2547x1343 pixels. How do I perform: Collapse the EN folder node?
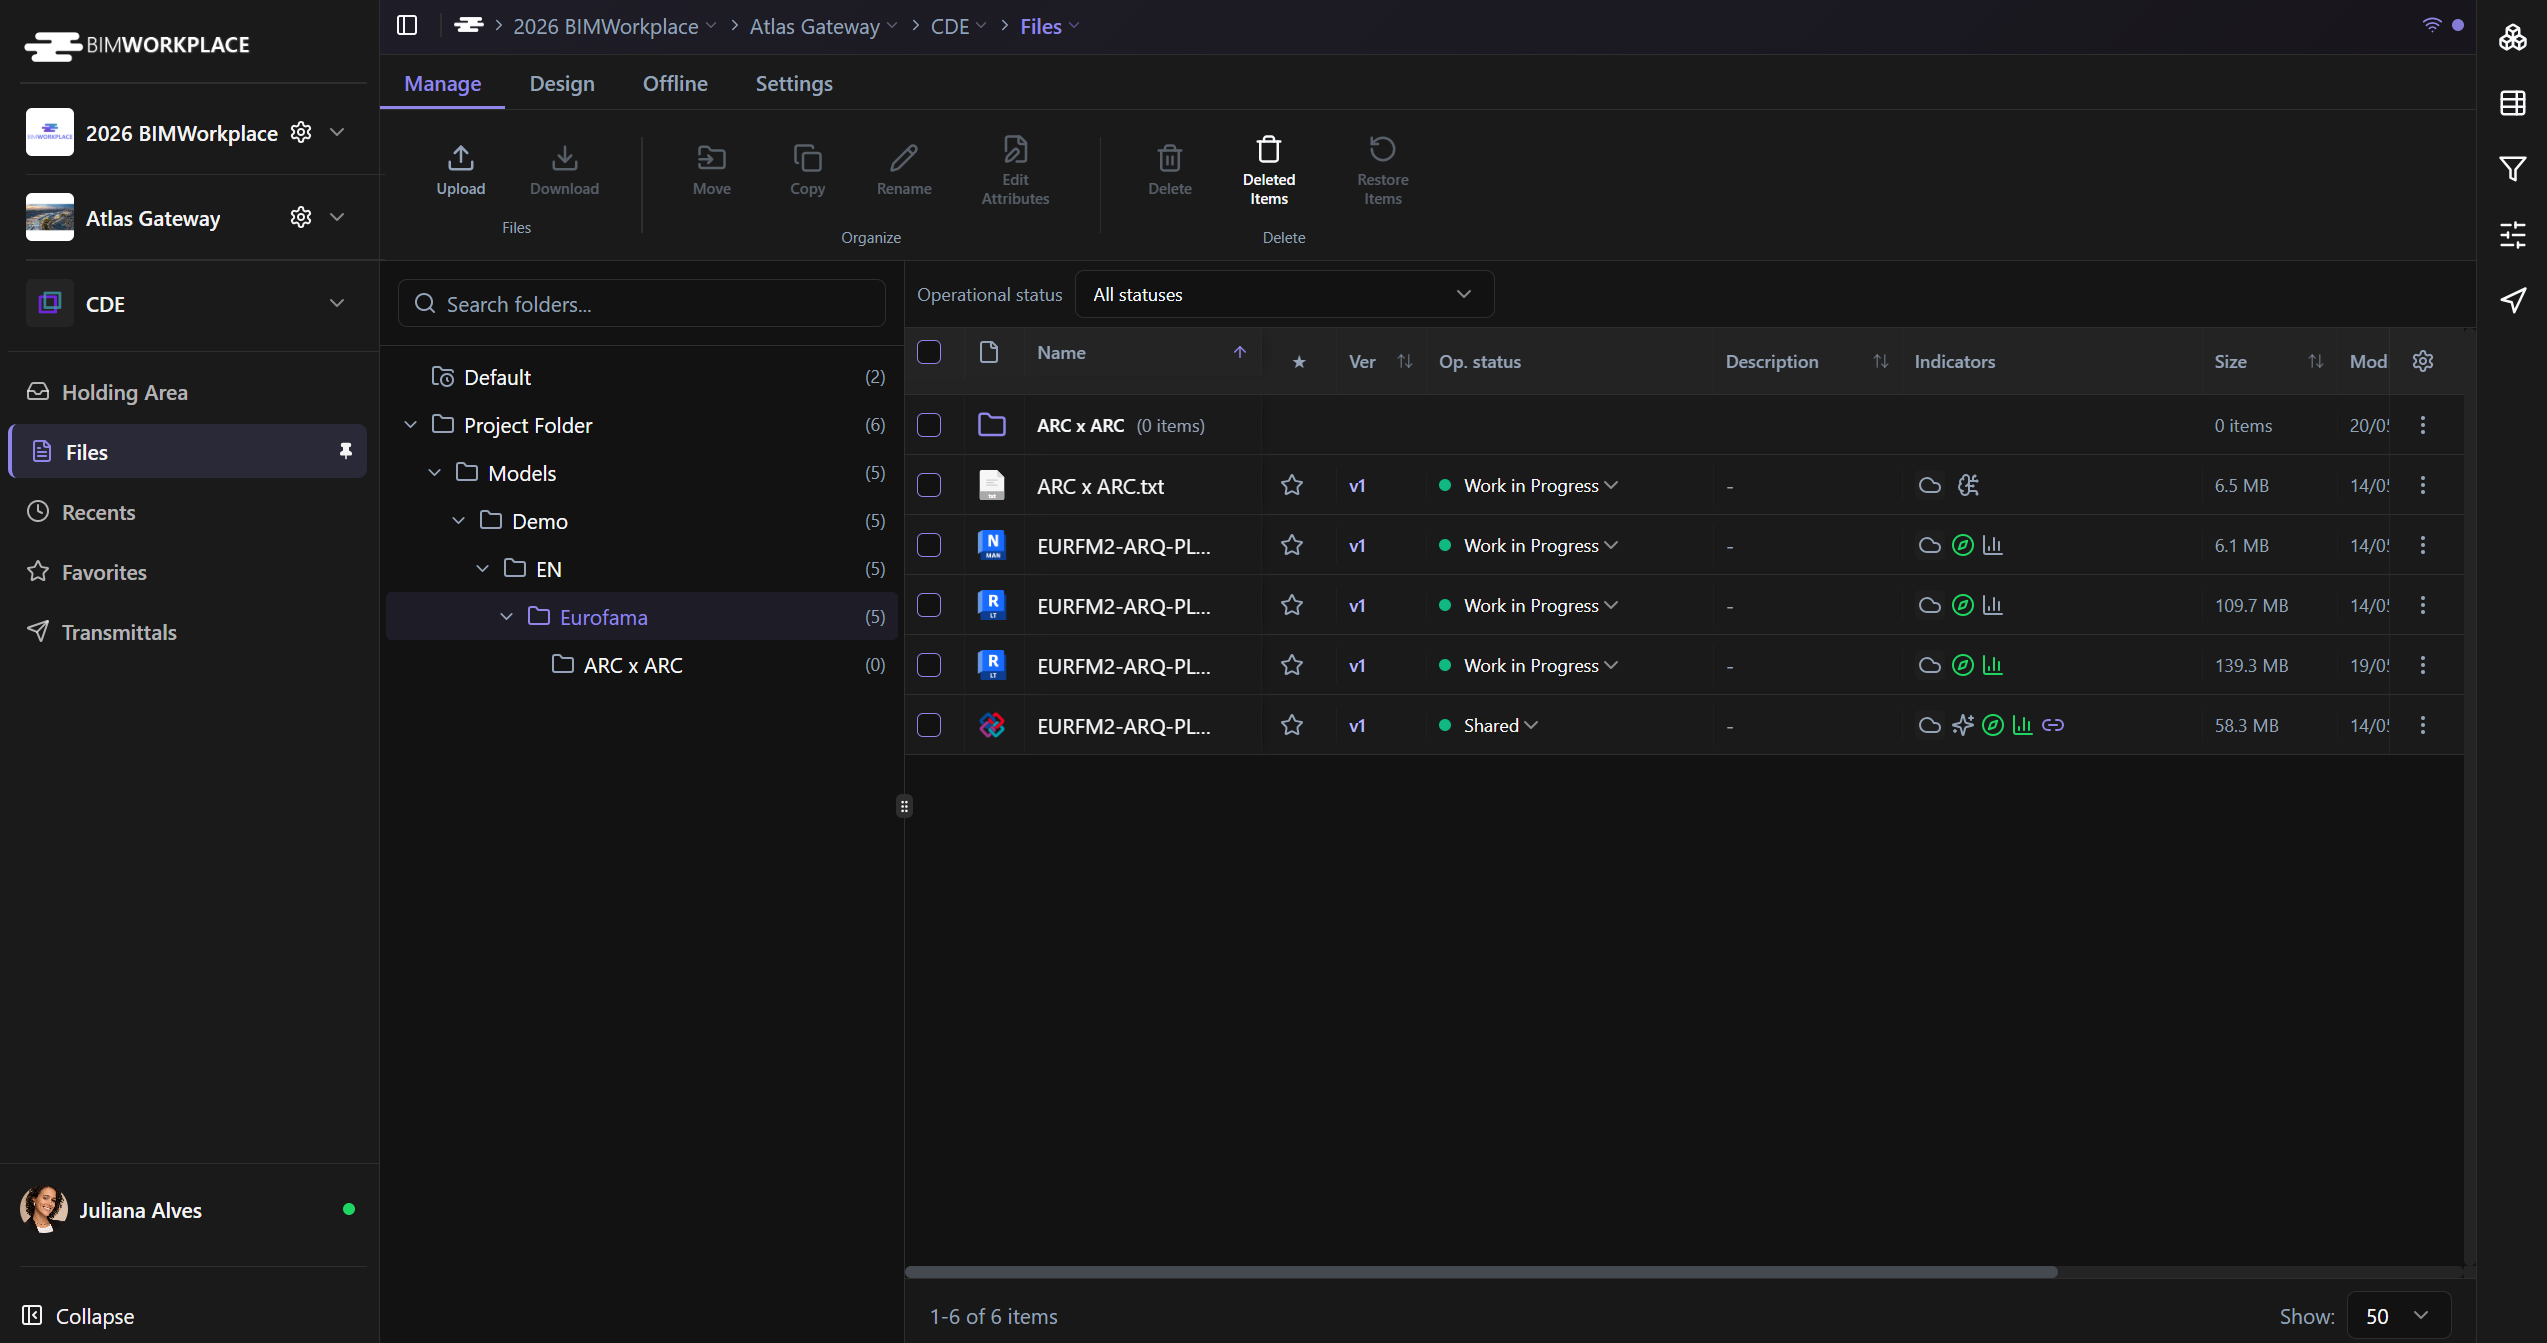coord(482,569)
